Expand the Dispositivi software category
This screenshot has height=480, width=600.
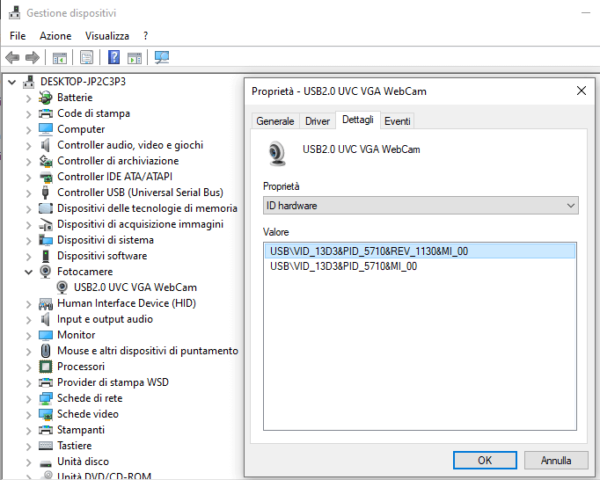tap(28, 256)
